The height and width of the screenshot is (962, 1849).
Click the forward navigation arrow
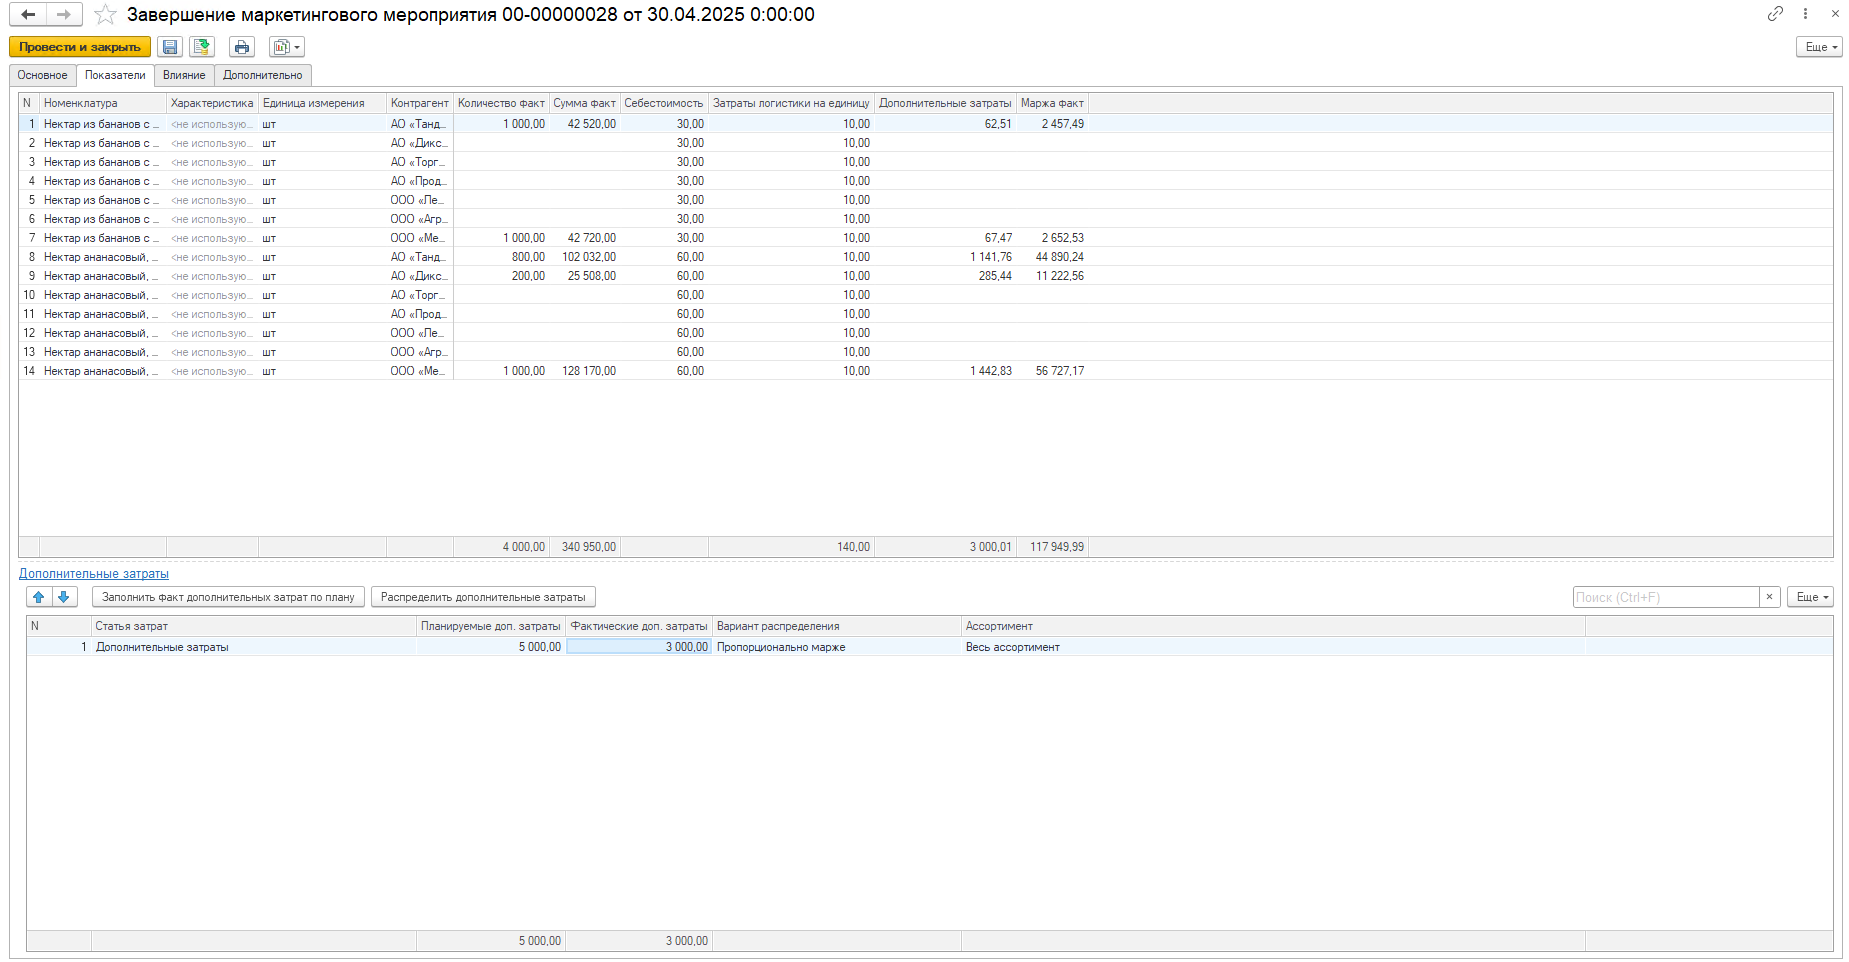click(x=64, y=15)
